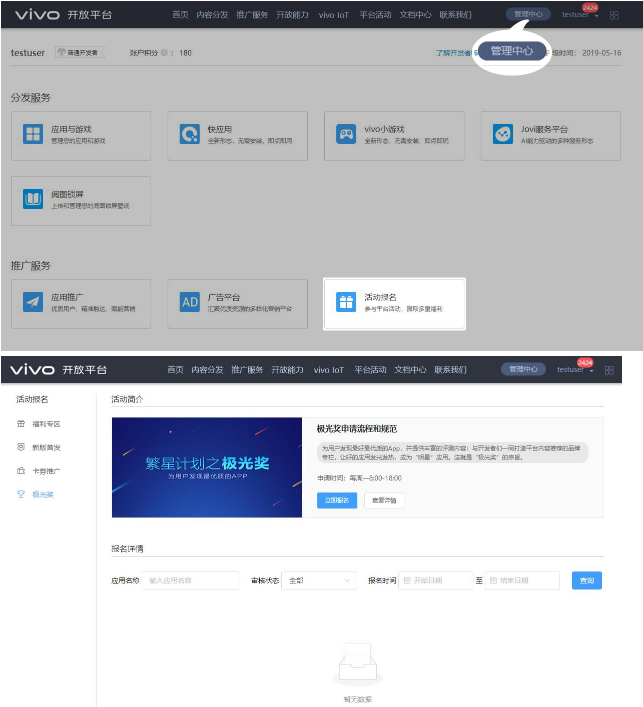The width and height of the screenshot is (643, 707).
Task: Expand the testuser dropdown in the 活动报名 page header
Action: tap(575, 370)
